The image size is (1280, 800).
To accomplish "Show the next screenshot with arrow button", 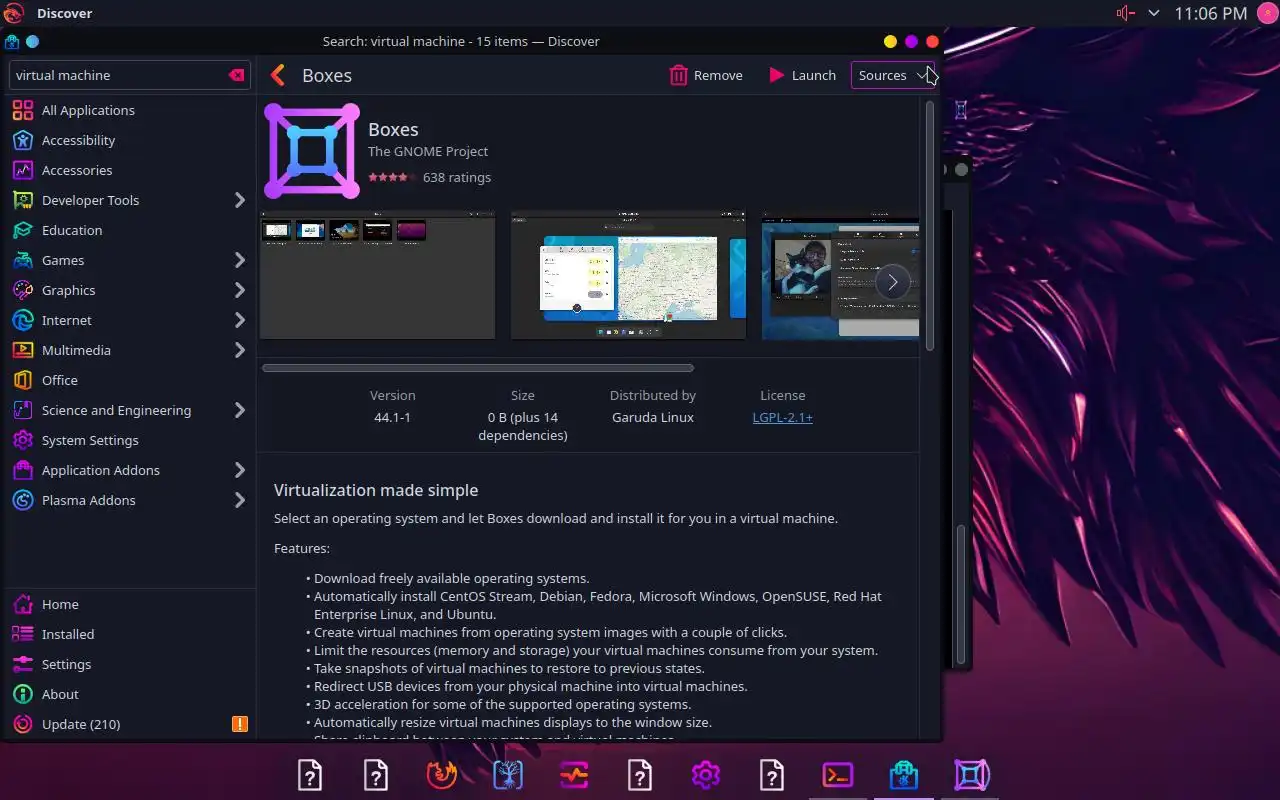I will pos(893,283).
